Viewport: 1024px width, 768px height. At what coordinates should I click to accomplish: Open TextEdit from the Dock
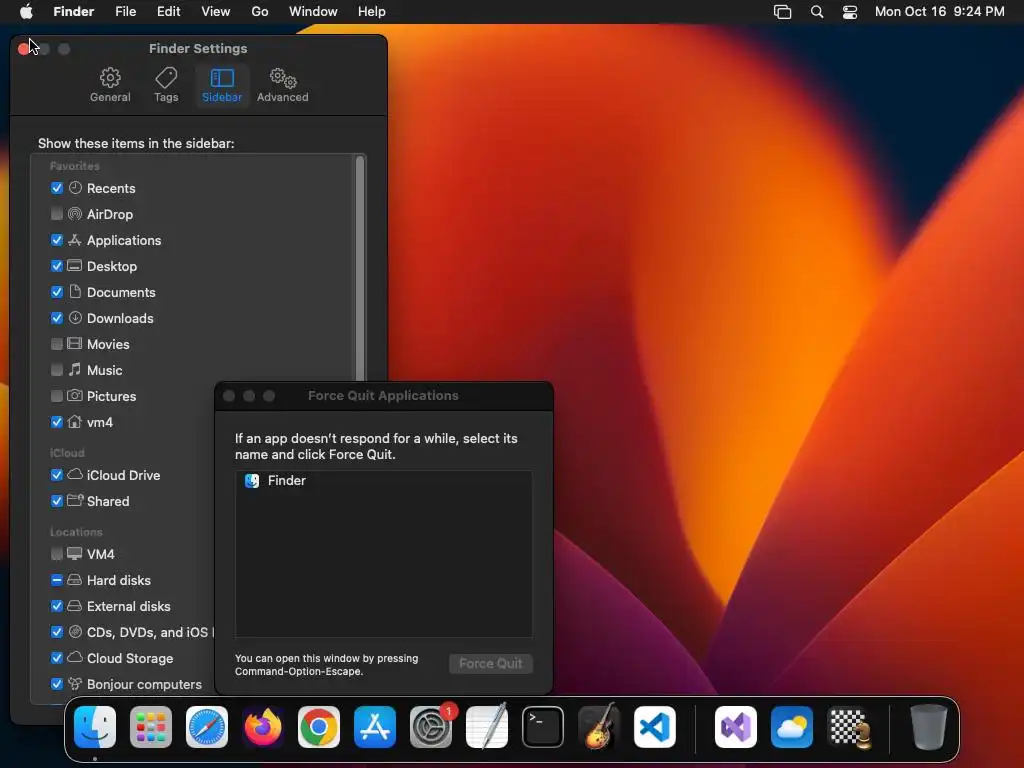tap(487, 727)
